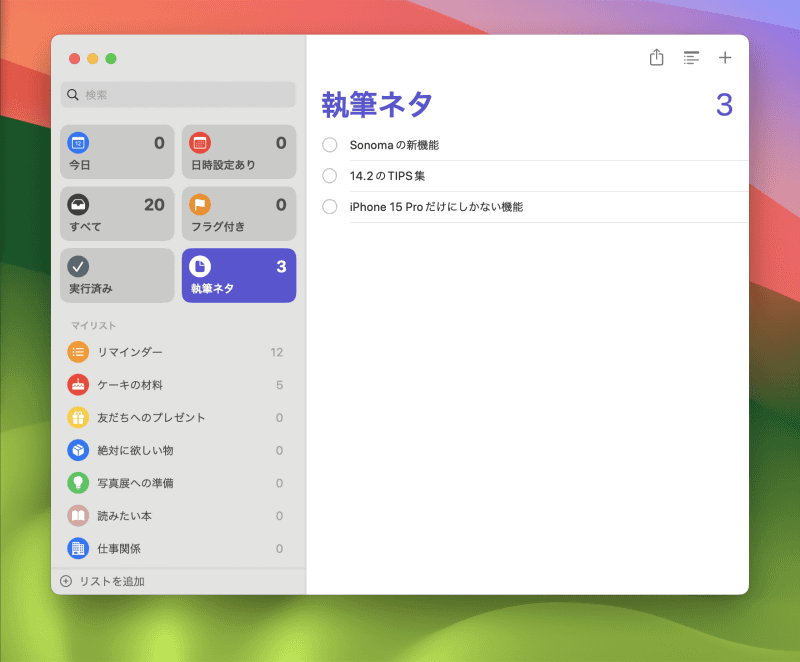This screenshot has width=800, height=662.
Task: Open the ケーキの材料 list
Action: click(x=176, y=385)
